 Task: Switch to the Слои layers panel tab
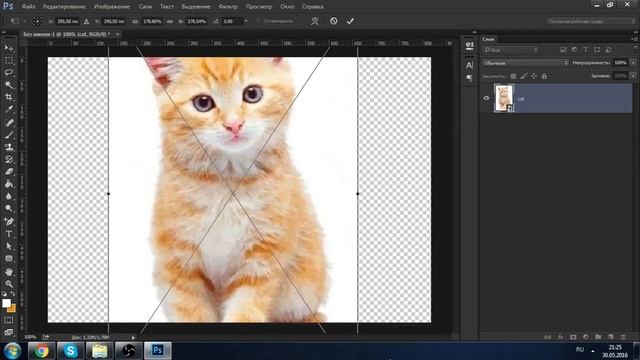pyautogui.click(x=488, y=39)
